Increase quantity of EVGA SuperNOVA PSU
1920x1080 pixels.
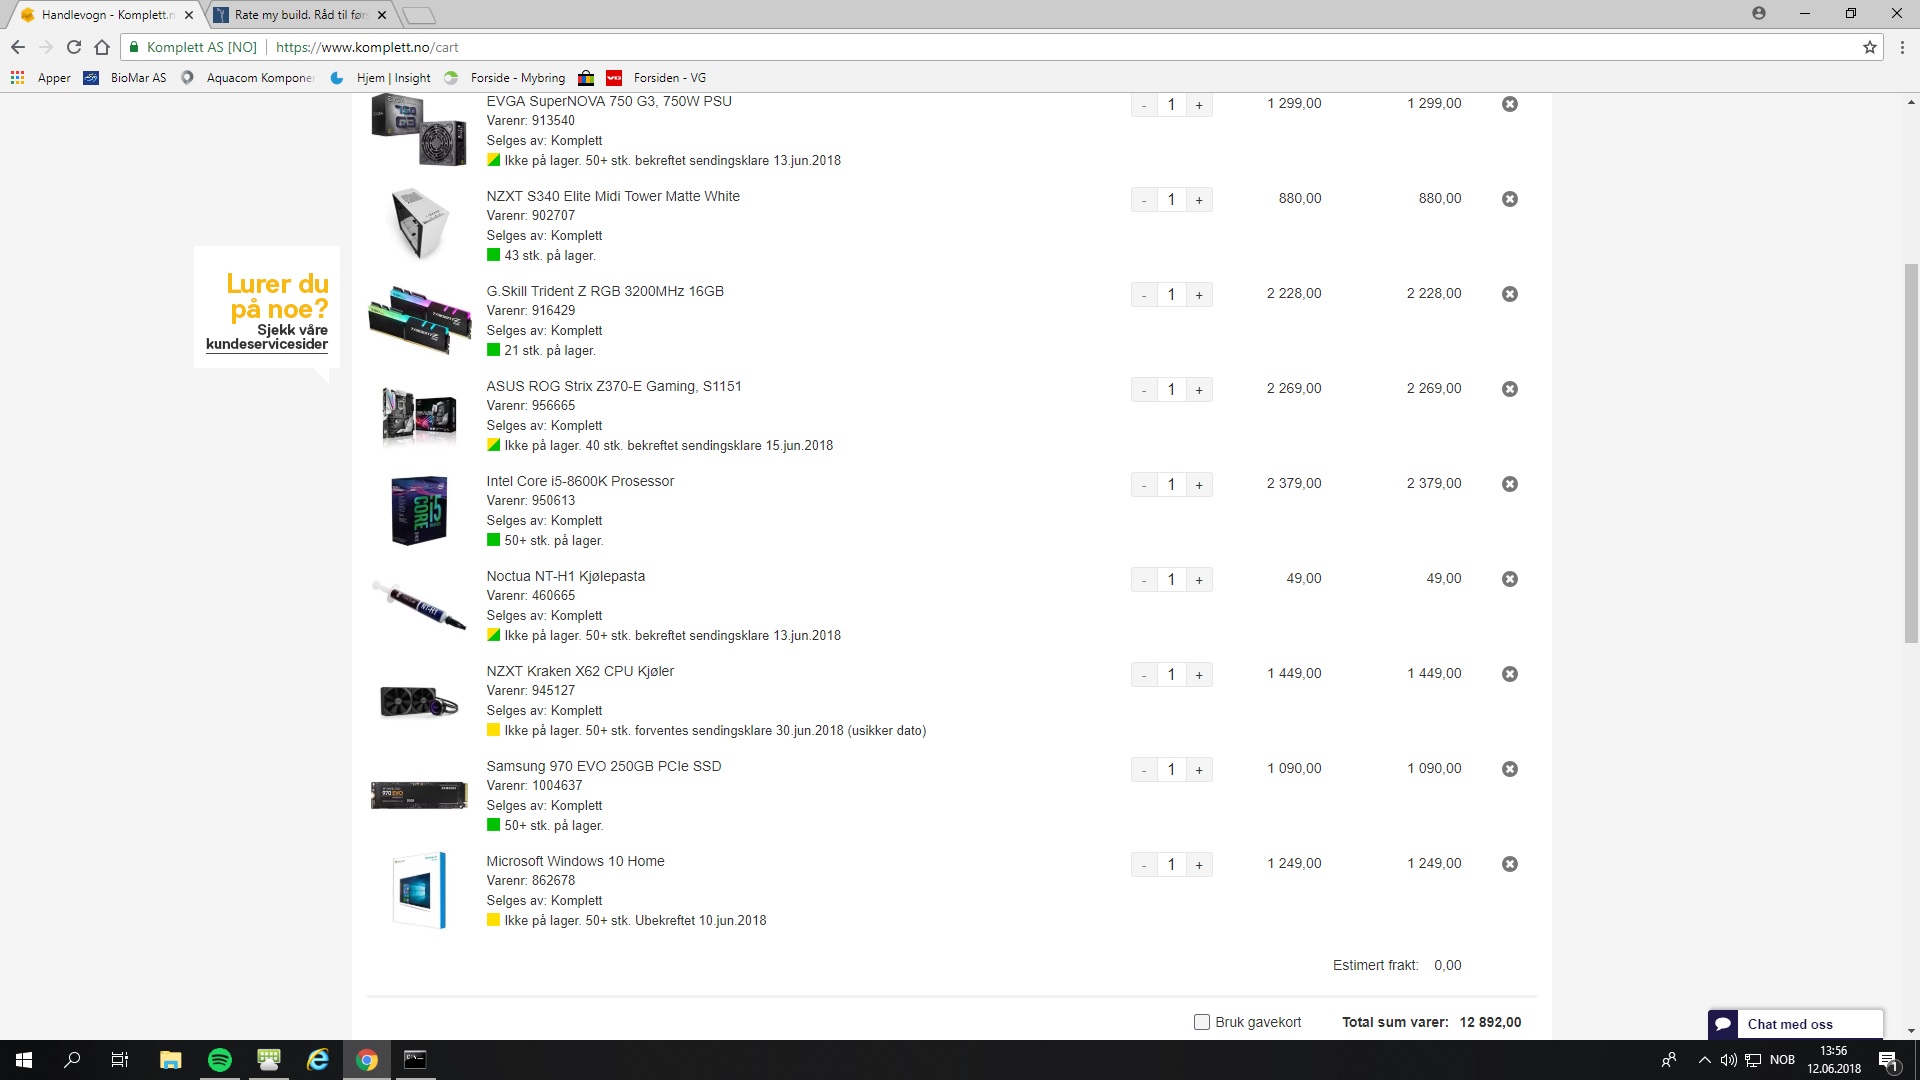(x=1199, y=105)
